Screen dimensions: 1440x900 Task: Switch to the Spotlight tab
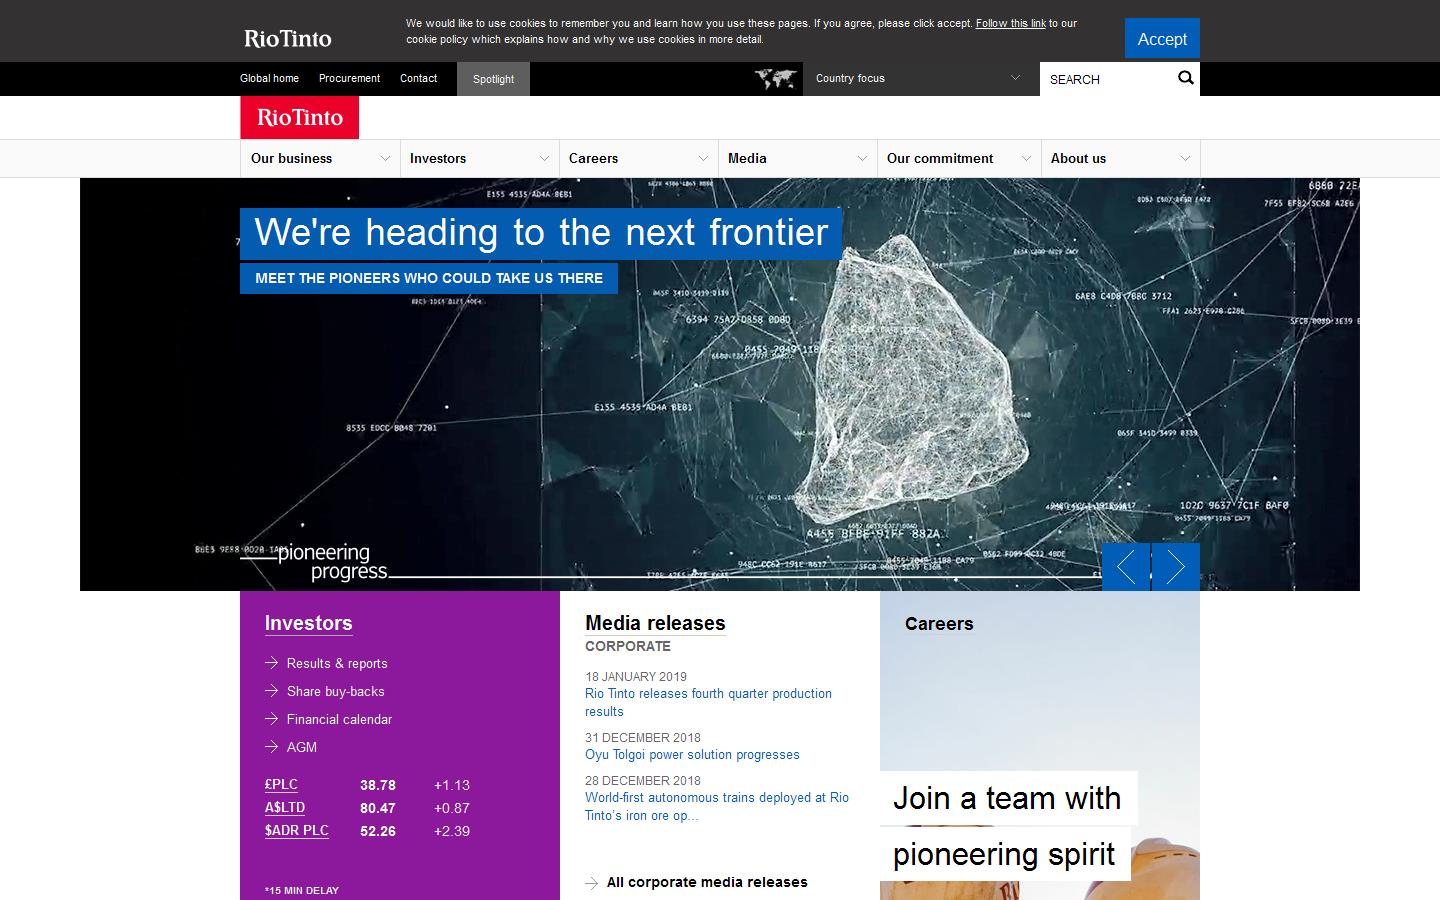pos(493,78)
